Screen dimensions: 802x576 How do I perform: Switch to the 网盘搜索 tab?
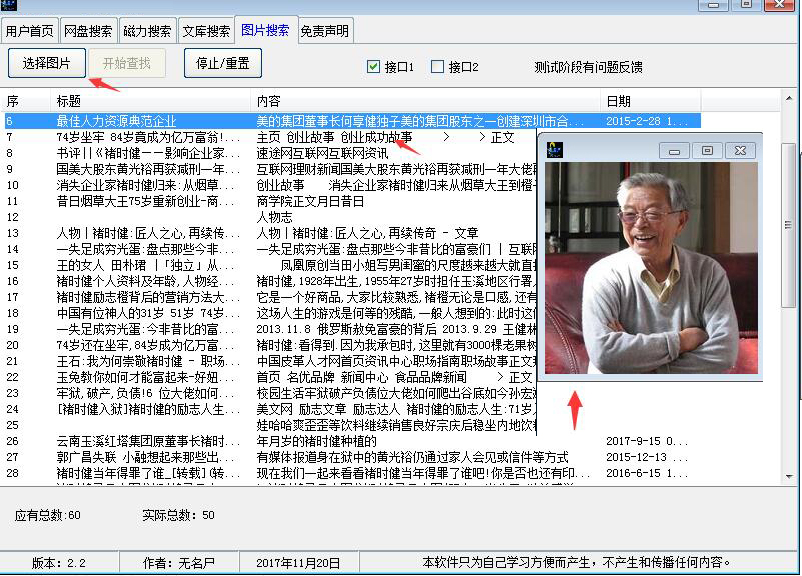coord(88,30)
